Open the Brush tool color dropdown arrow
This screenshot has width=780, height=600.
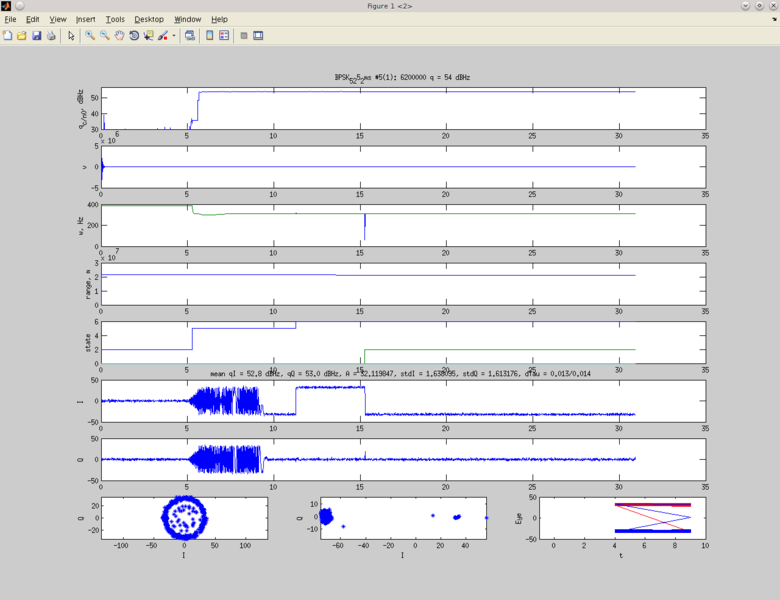(x=174, y=36)
